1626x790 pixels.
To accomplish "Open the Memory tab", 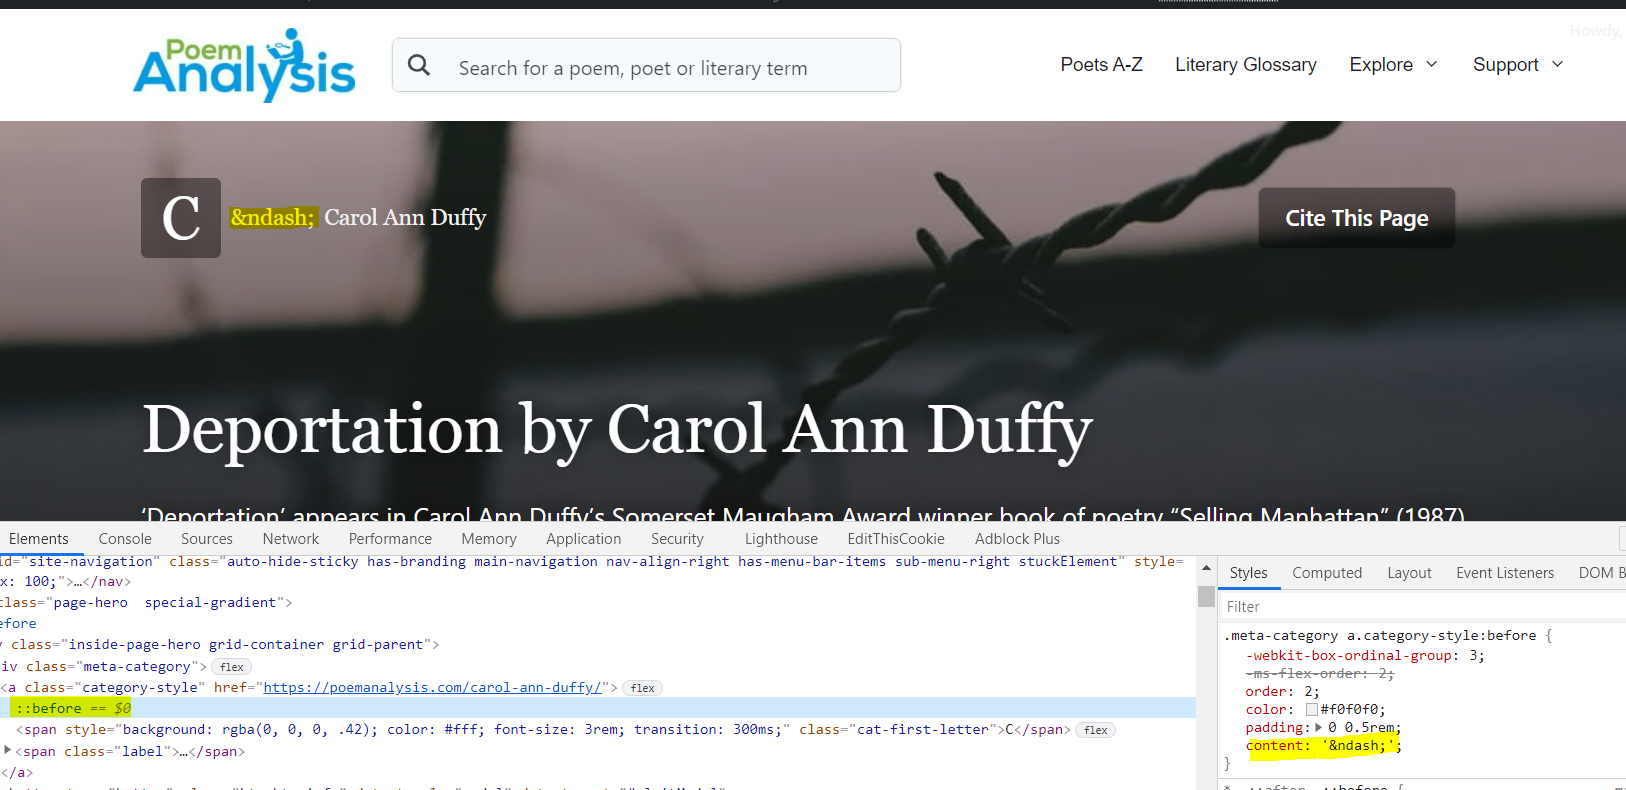I will [x=489, y=539].
